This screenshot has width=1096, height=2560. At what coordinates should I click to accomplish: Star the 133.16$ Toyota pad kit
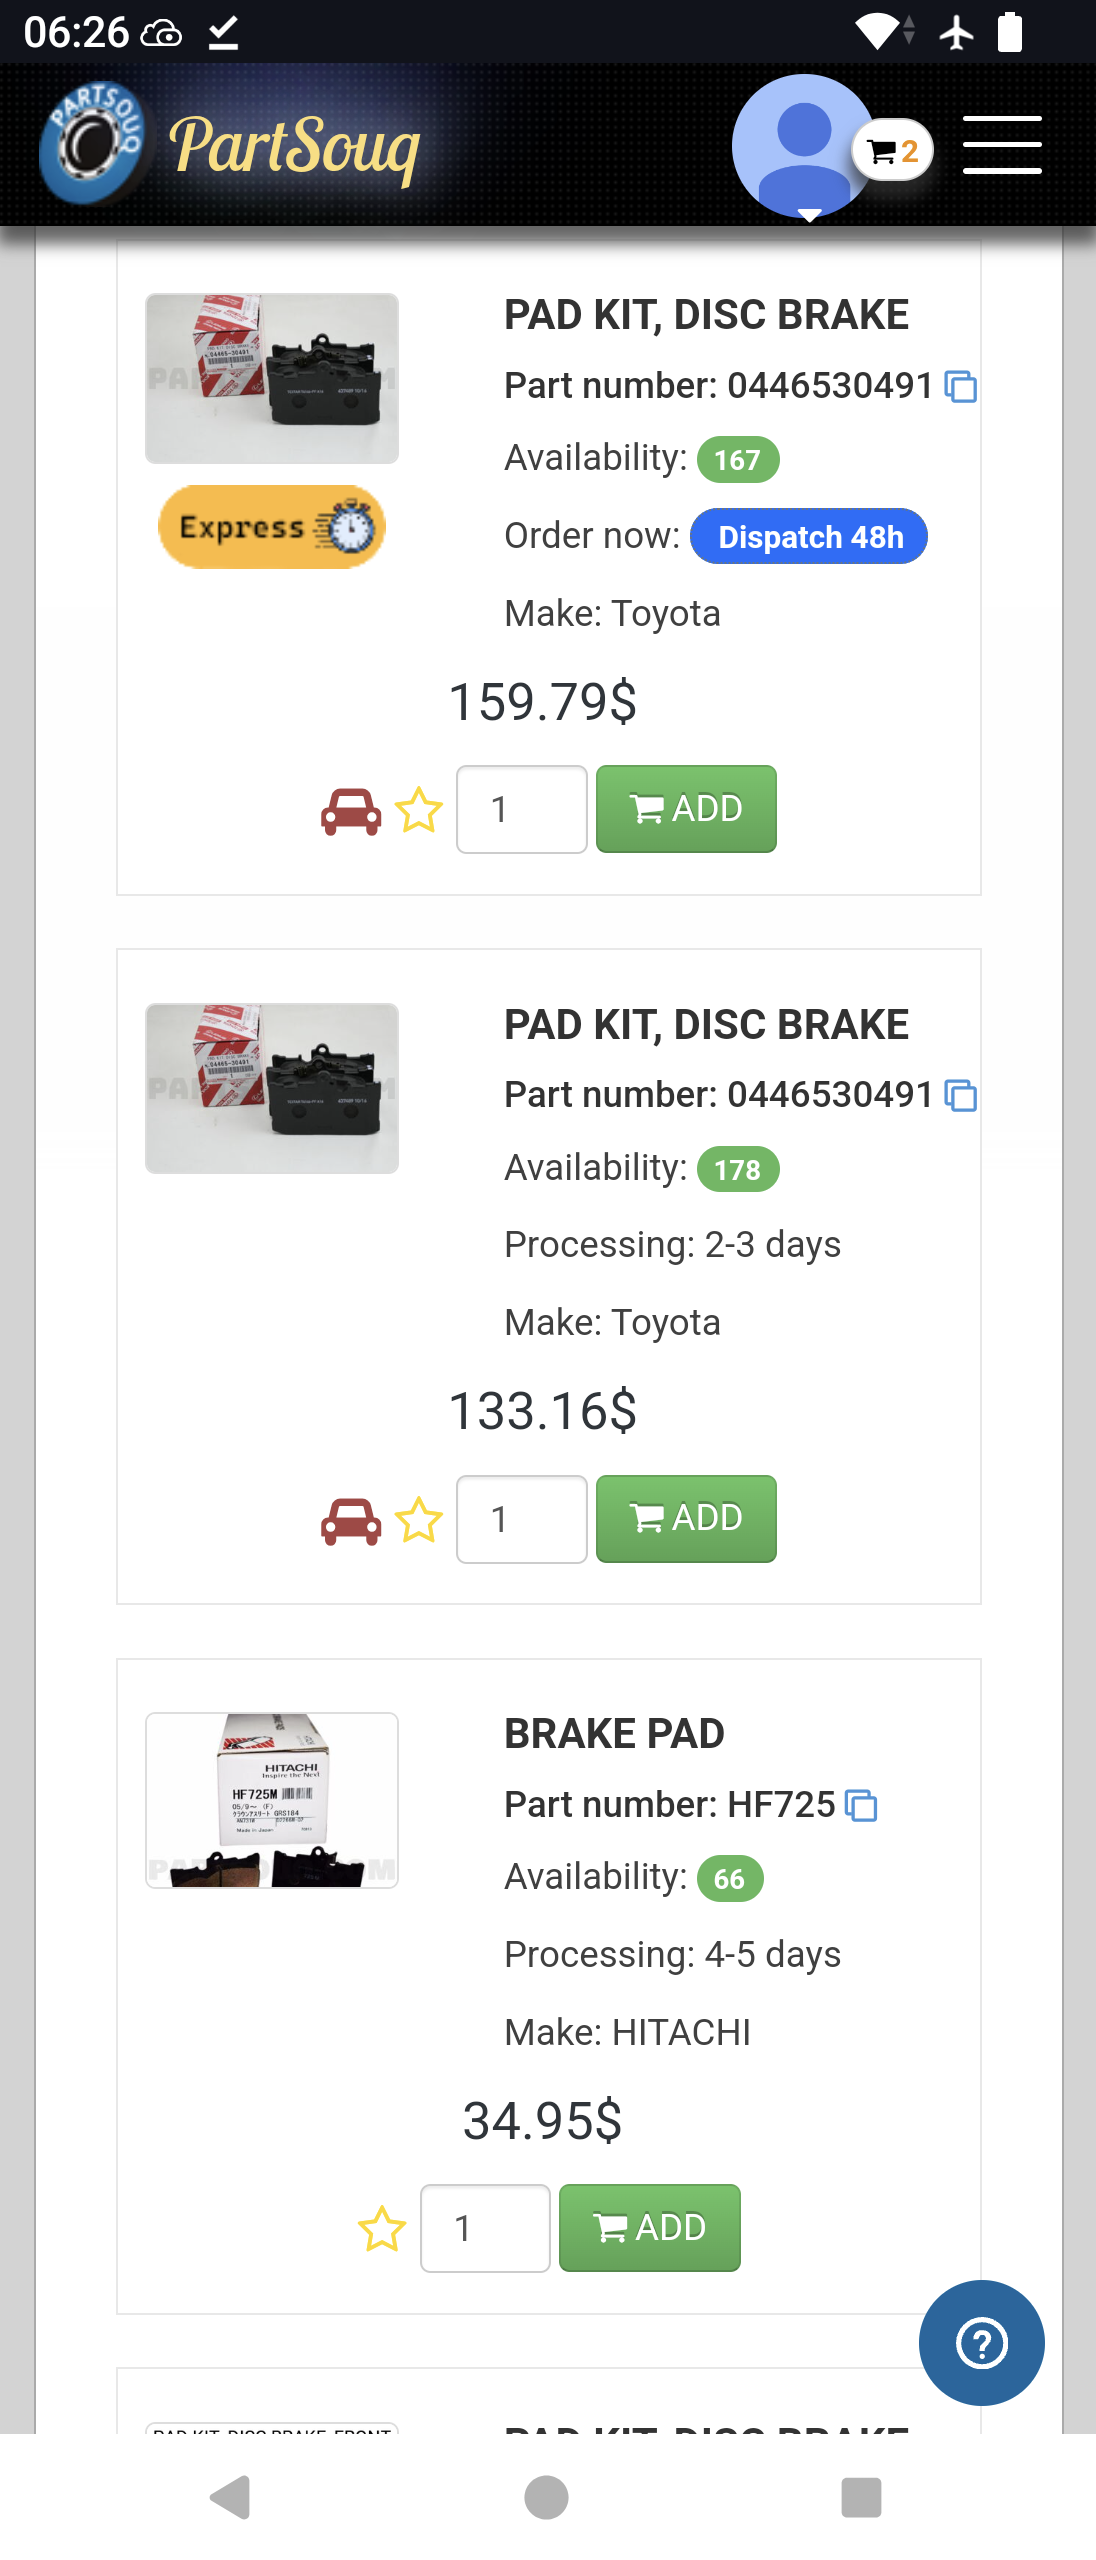pos(419,1520)
